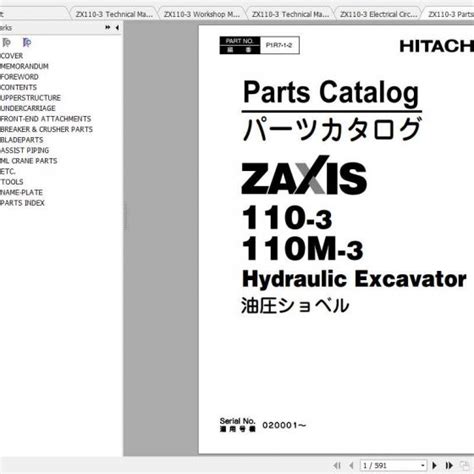Screen dimensions: 474x474
Task: Go to the next page
Action: coord(434,465)
